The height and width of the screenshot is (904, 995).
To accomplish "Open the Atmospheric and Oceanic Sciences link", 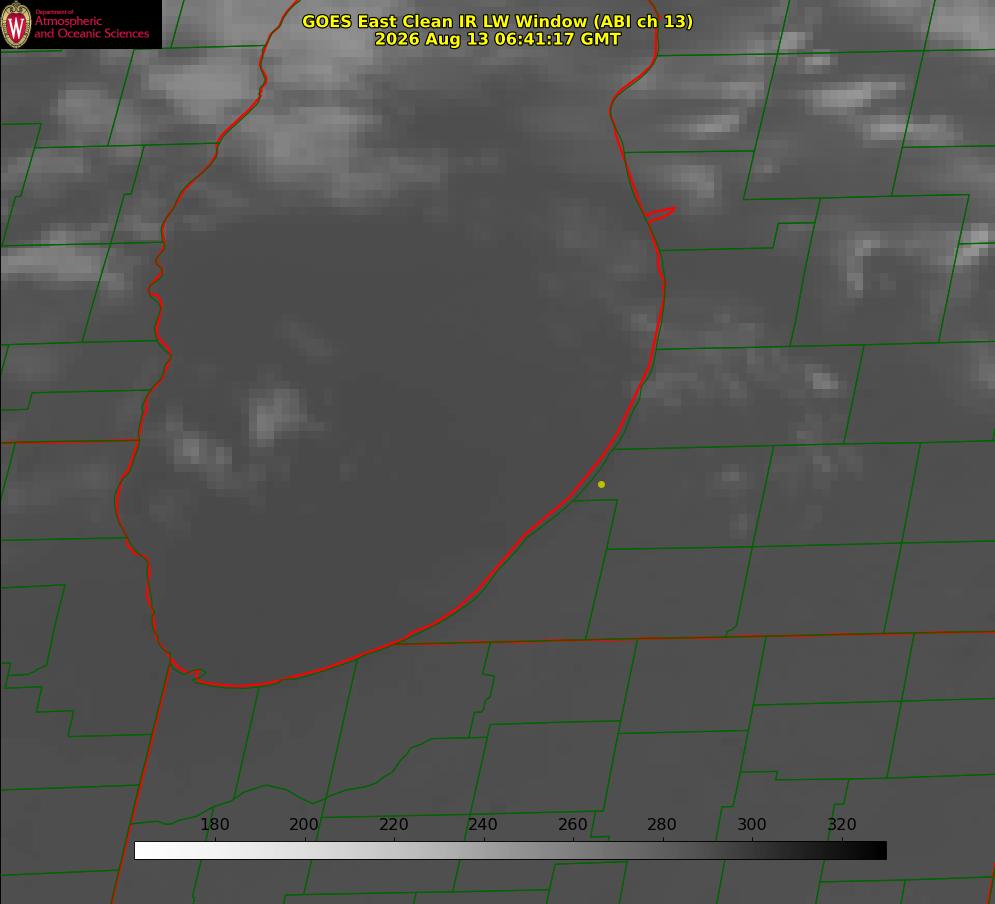I will click(91, 27).
